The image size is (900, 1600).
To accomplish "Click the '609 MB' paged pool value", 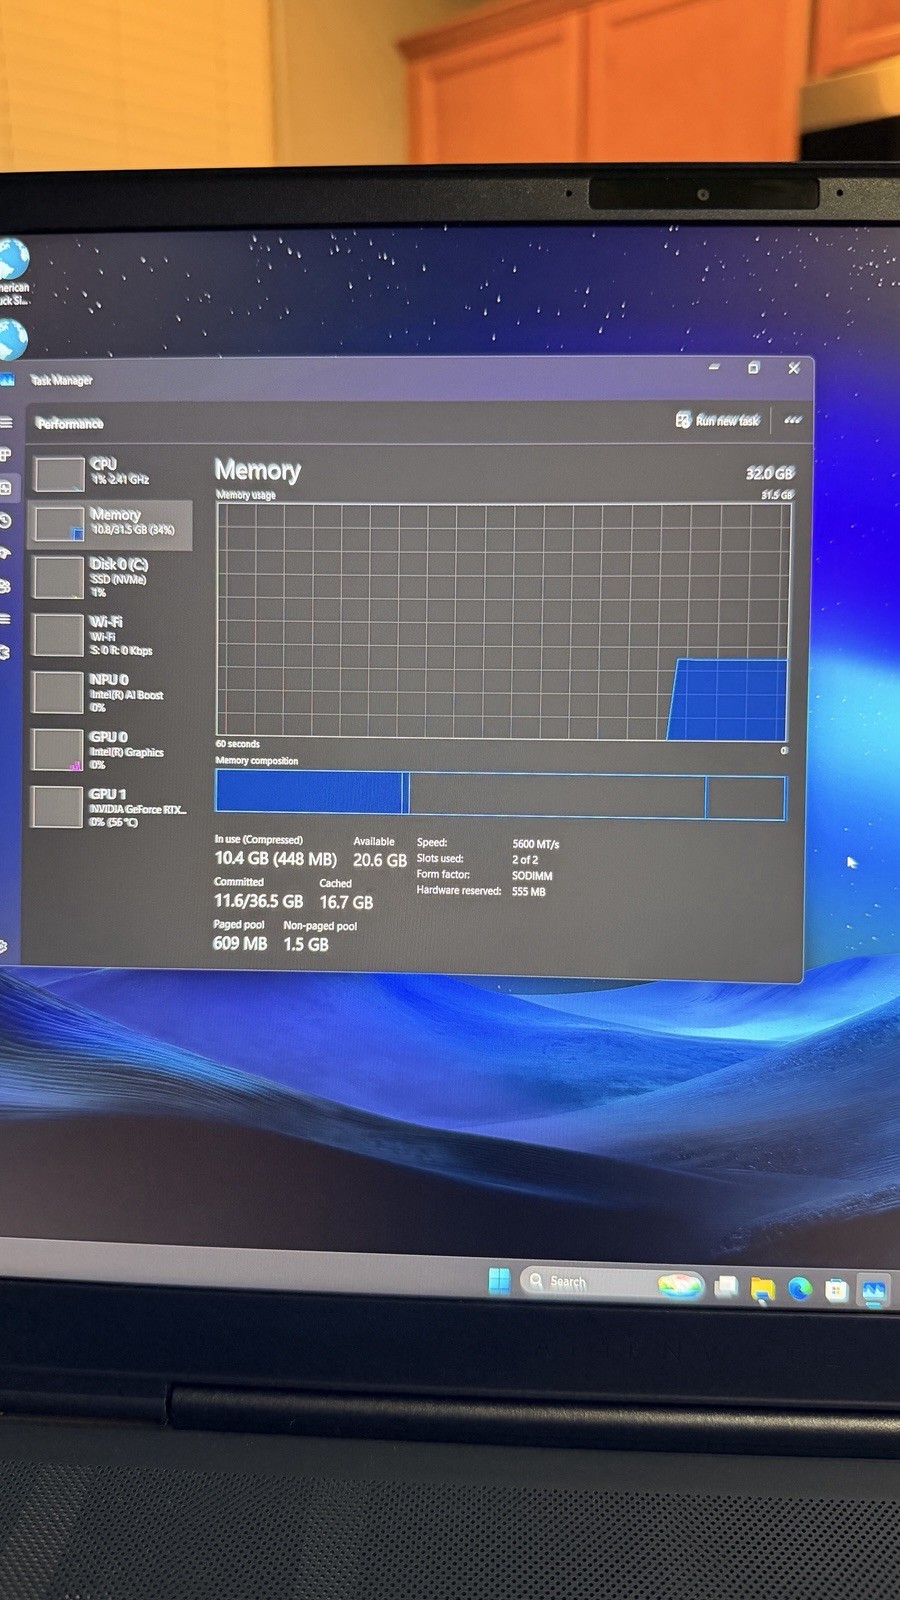I will [240, 943].
